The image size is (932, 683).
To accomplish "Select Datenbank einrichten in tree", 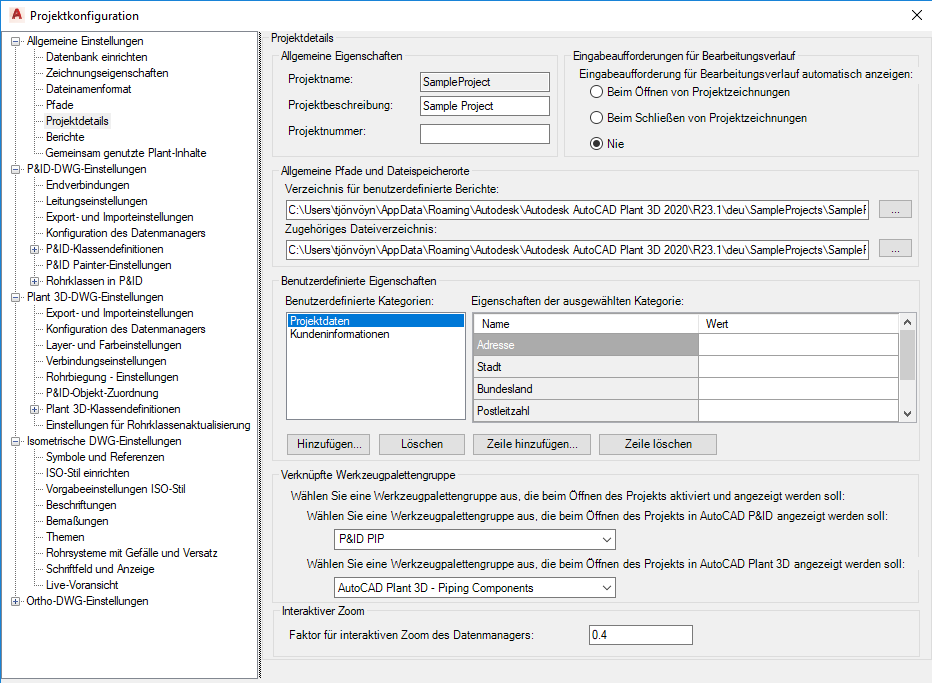I will coord(97,57).
